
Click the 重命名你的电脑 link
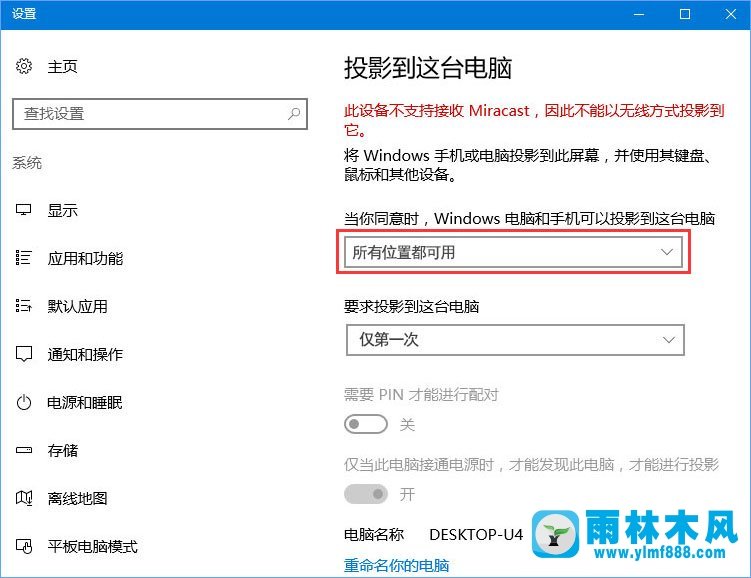coord(397,566)
